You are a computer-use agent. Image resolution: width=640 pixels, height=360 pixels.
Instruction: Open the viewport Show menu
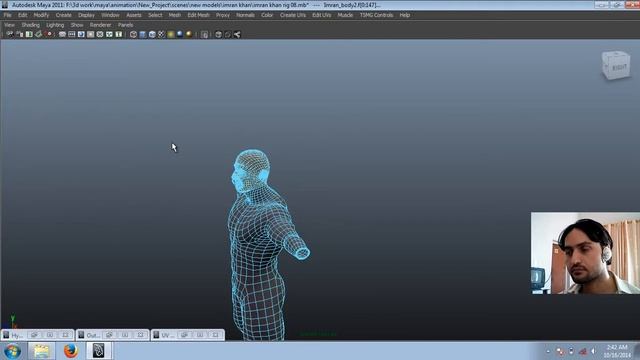tap(77, 25)
